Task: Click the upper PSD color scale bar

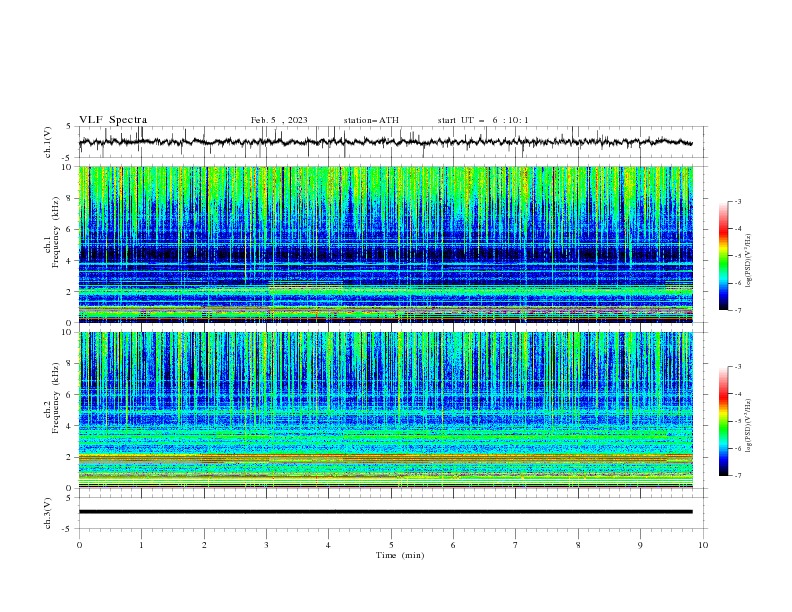Action: point(723,255)
